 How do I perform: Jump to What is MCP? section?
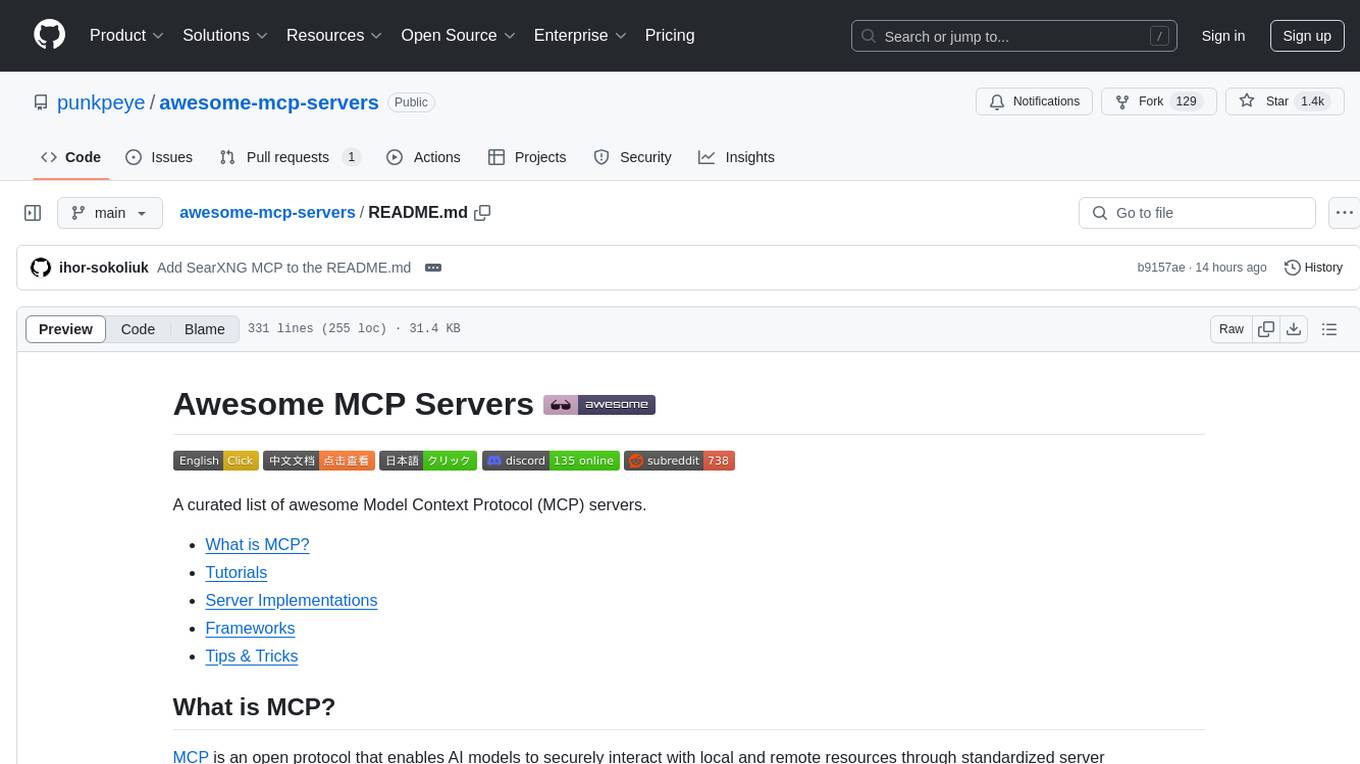257,544
